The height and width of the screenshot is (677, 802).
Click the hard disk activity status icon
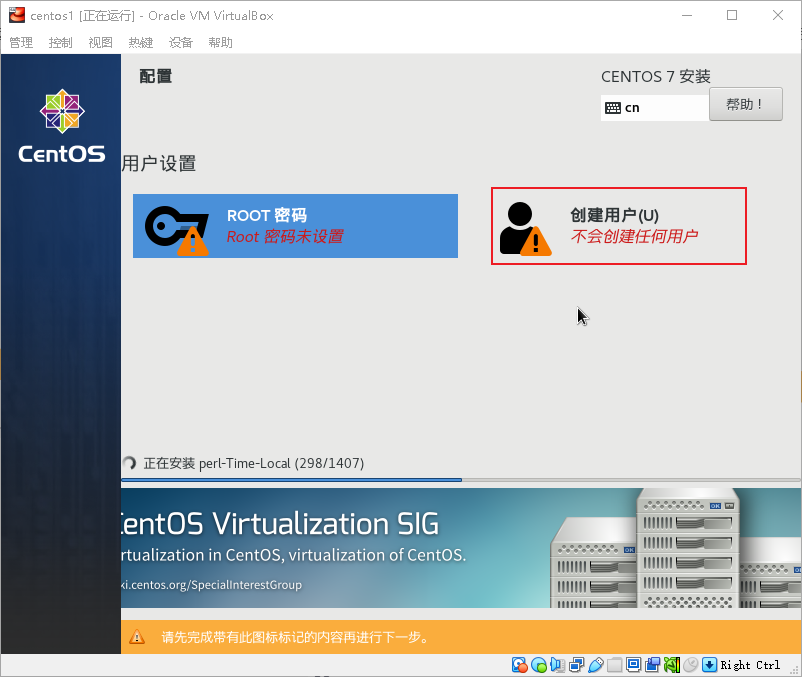click(x=520, y=665)
